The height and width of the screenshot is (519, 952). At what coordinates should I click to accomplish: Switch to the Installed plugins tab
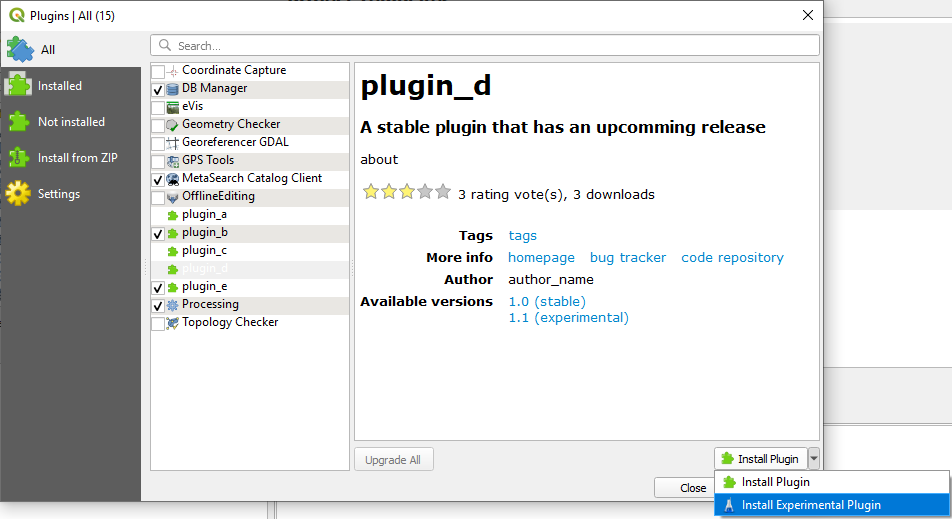[71, 86]
